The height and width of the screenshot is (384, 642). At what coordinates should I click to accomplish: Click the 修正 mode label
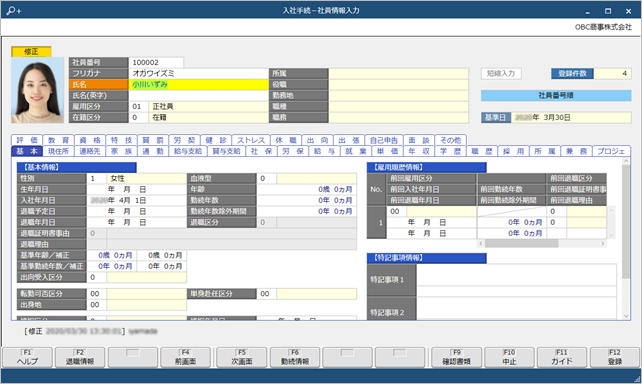point(31,52)
